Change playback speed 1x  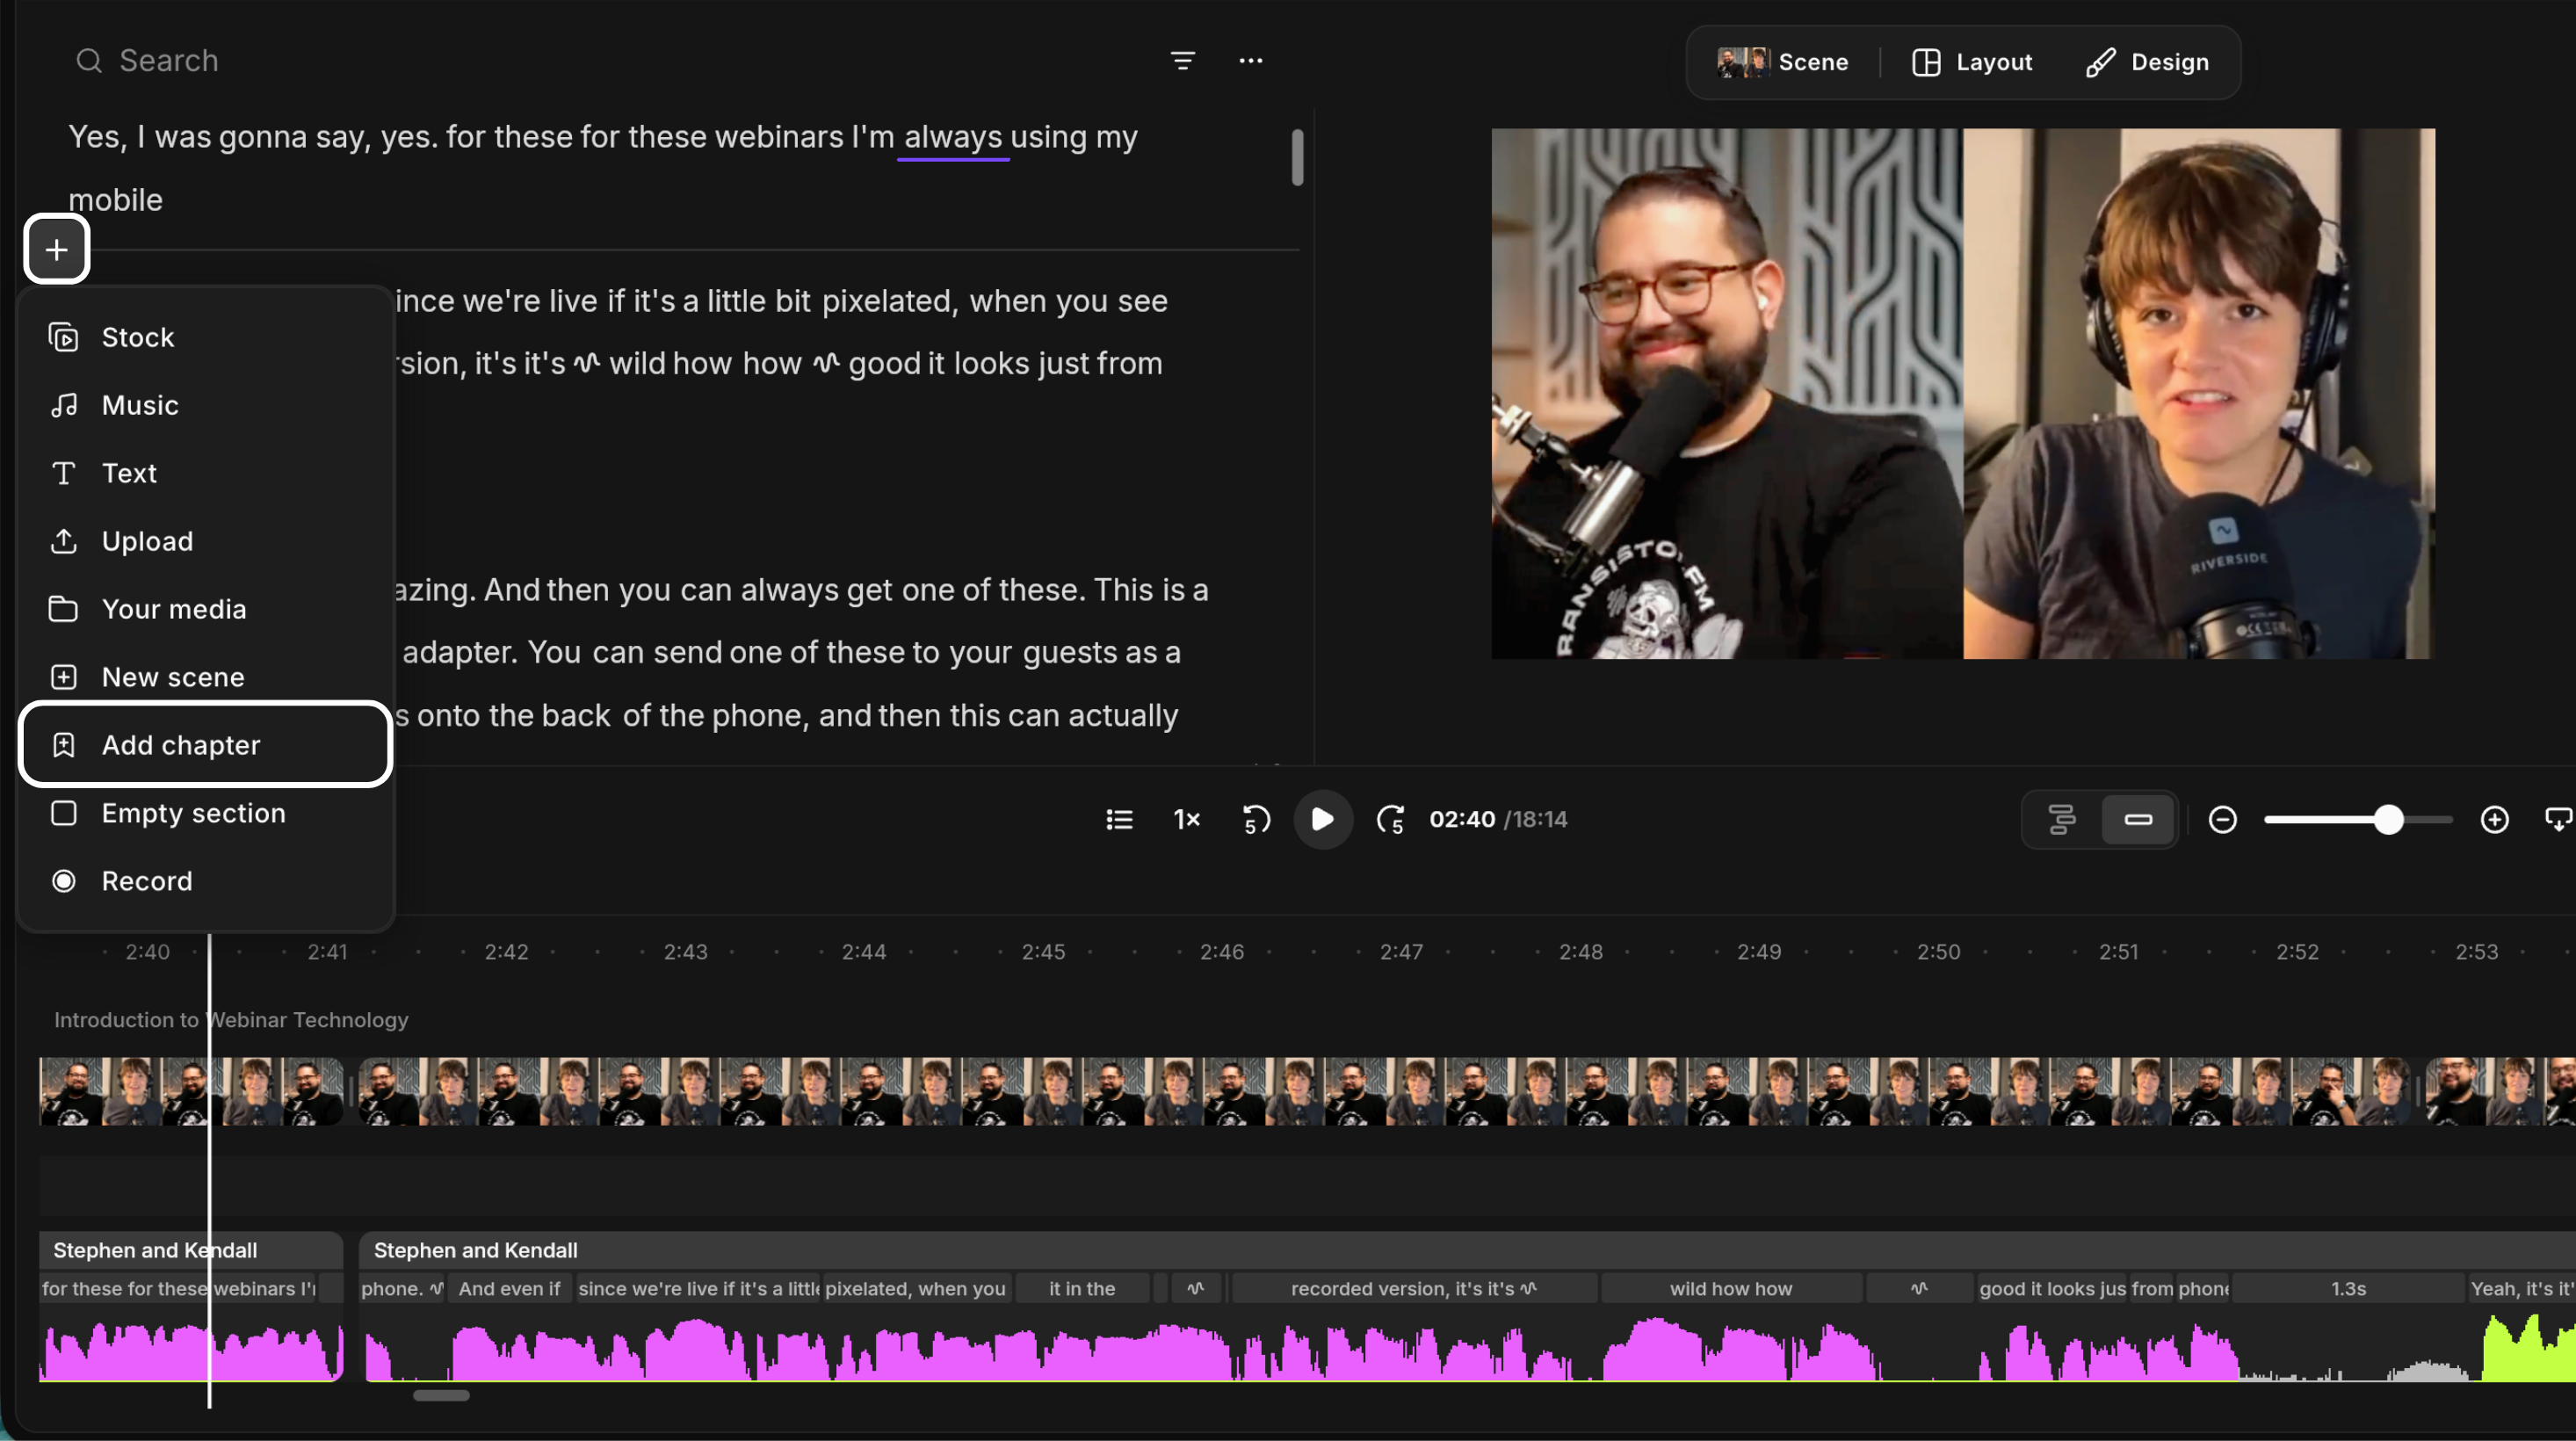click(x=1187, y=820)
